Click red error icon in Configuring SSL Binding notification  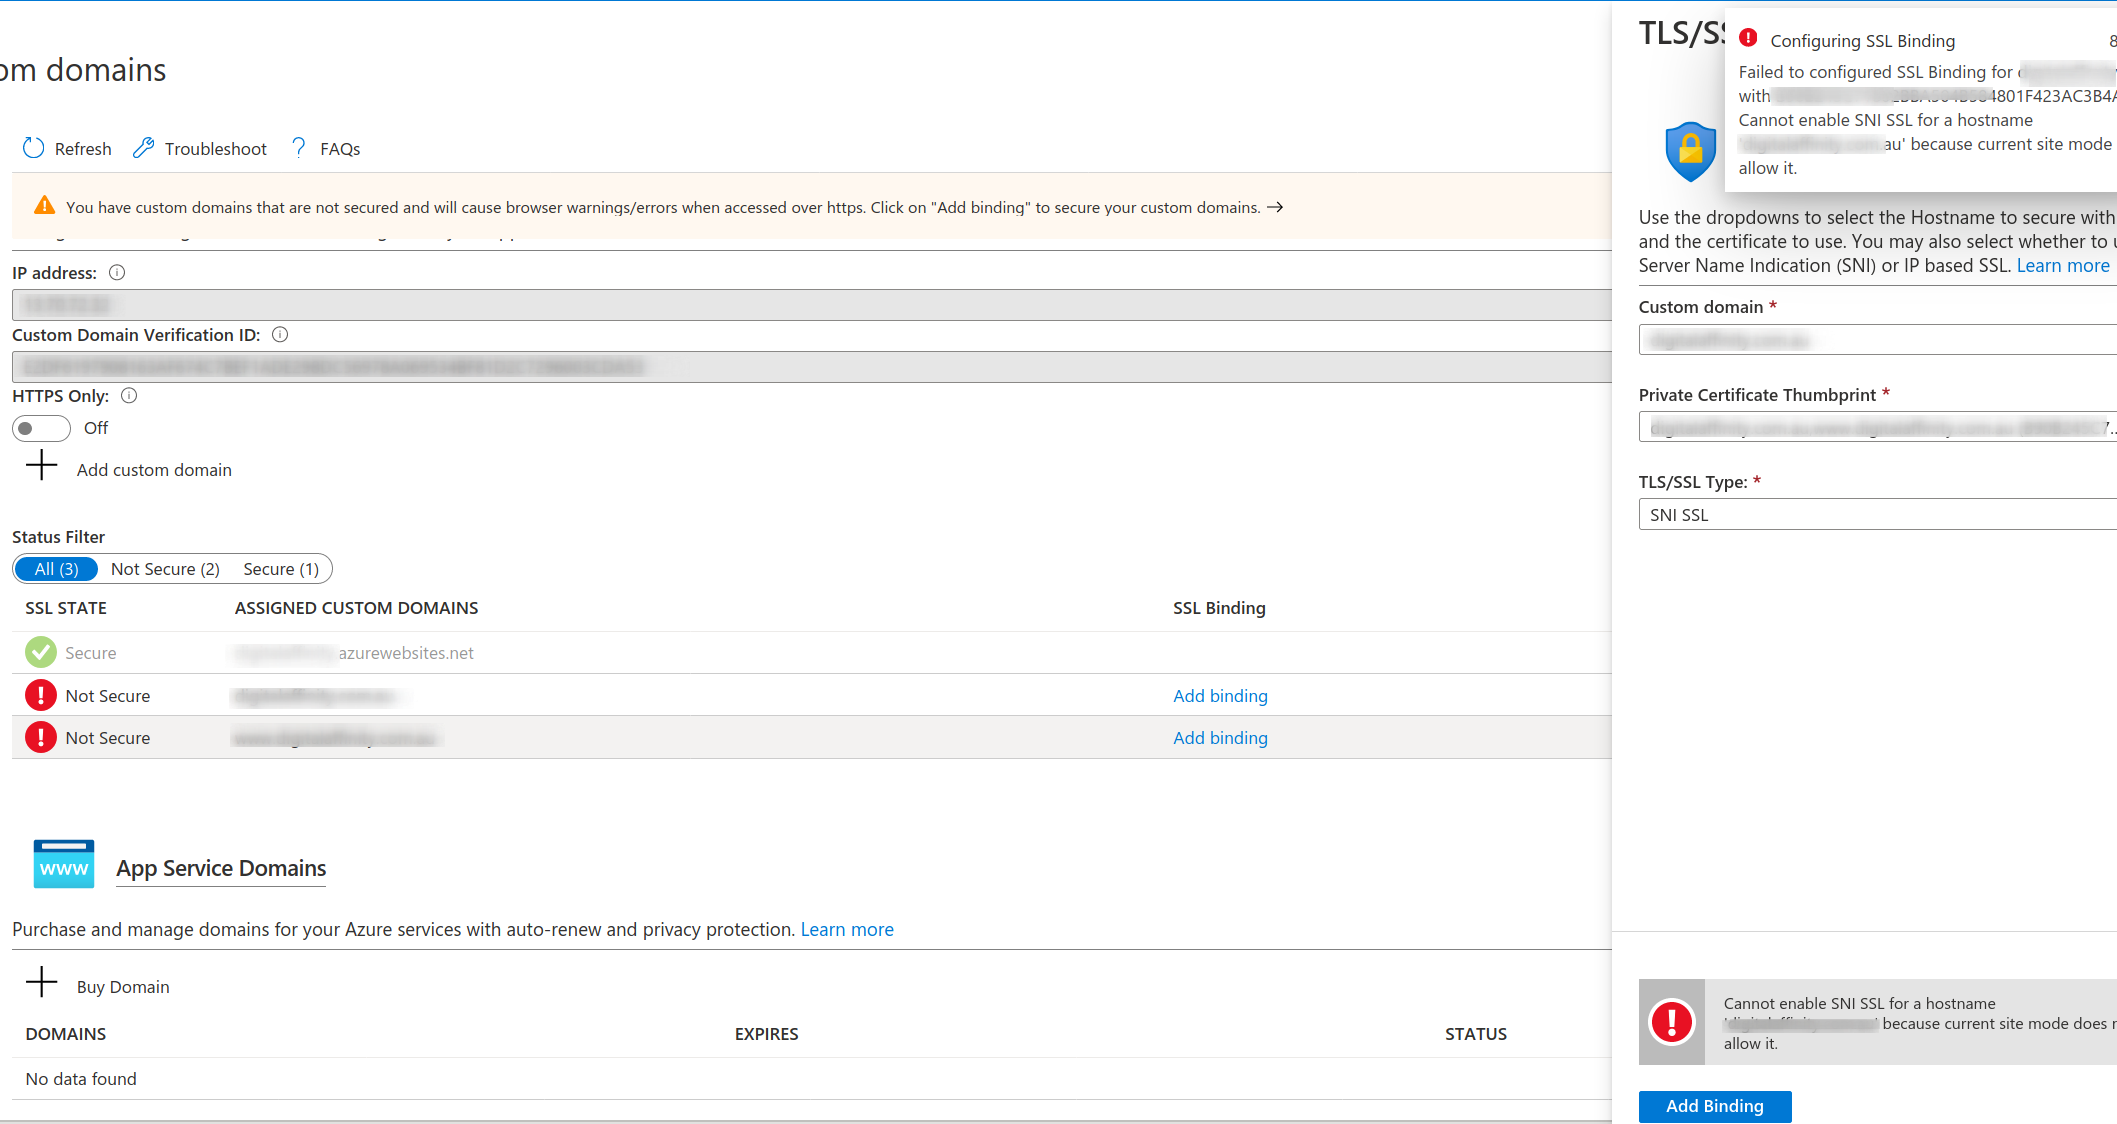click(x=1748, y=38)
